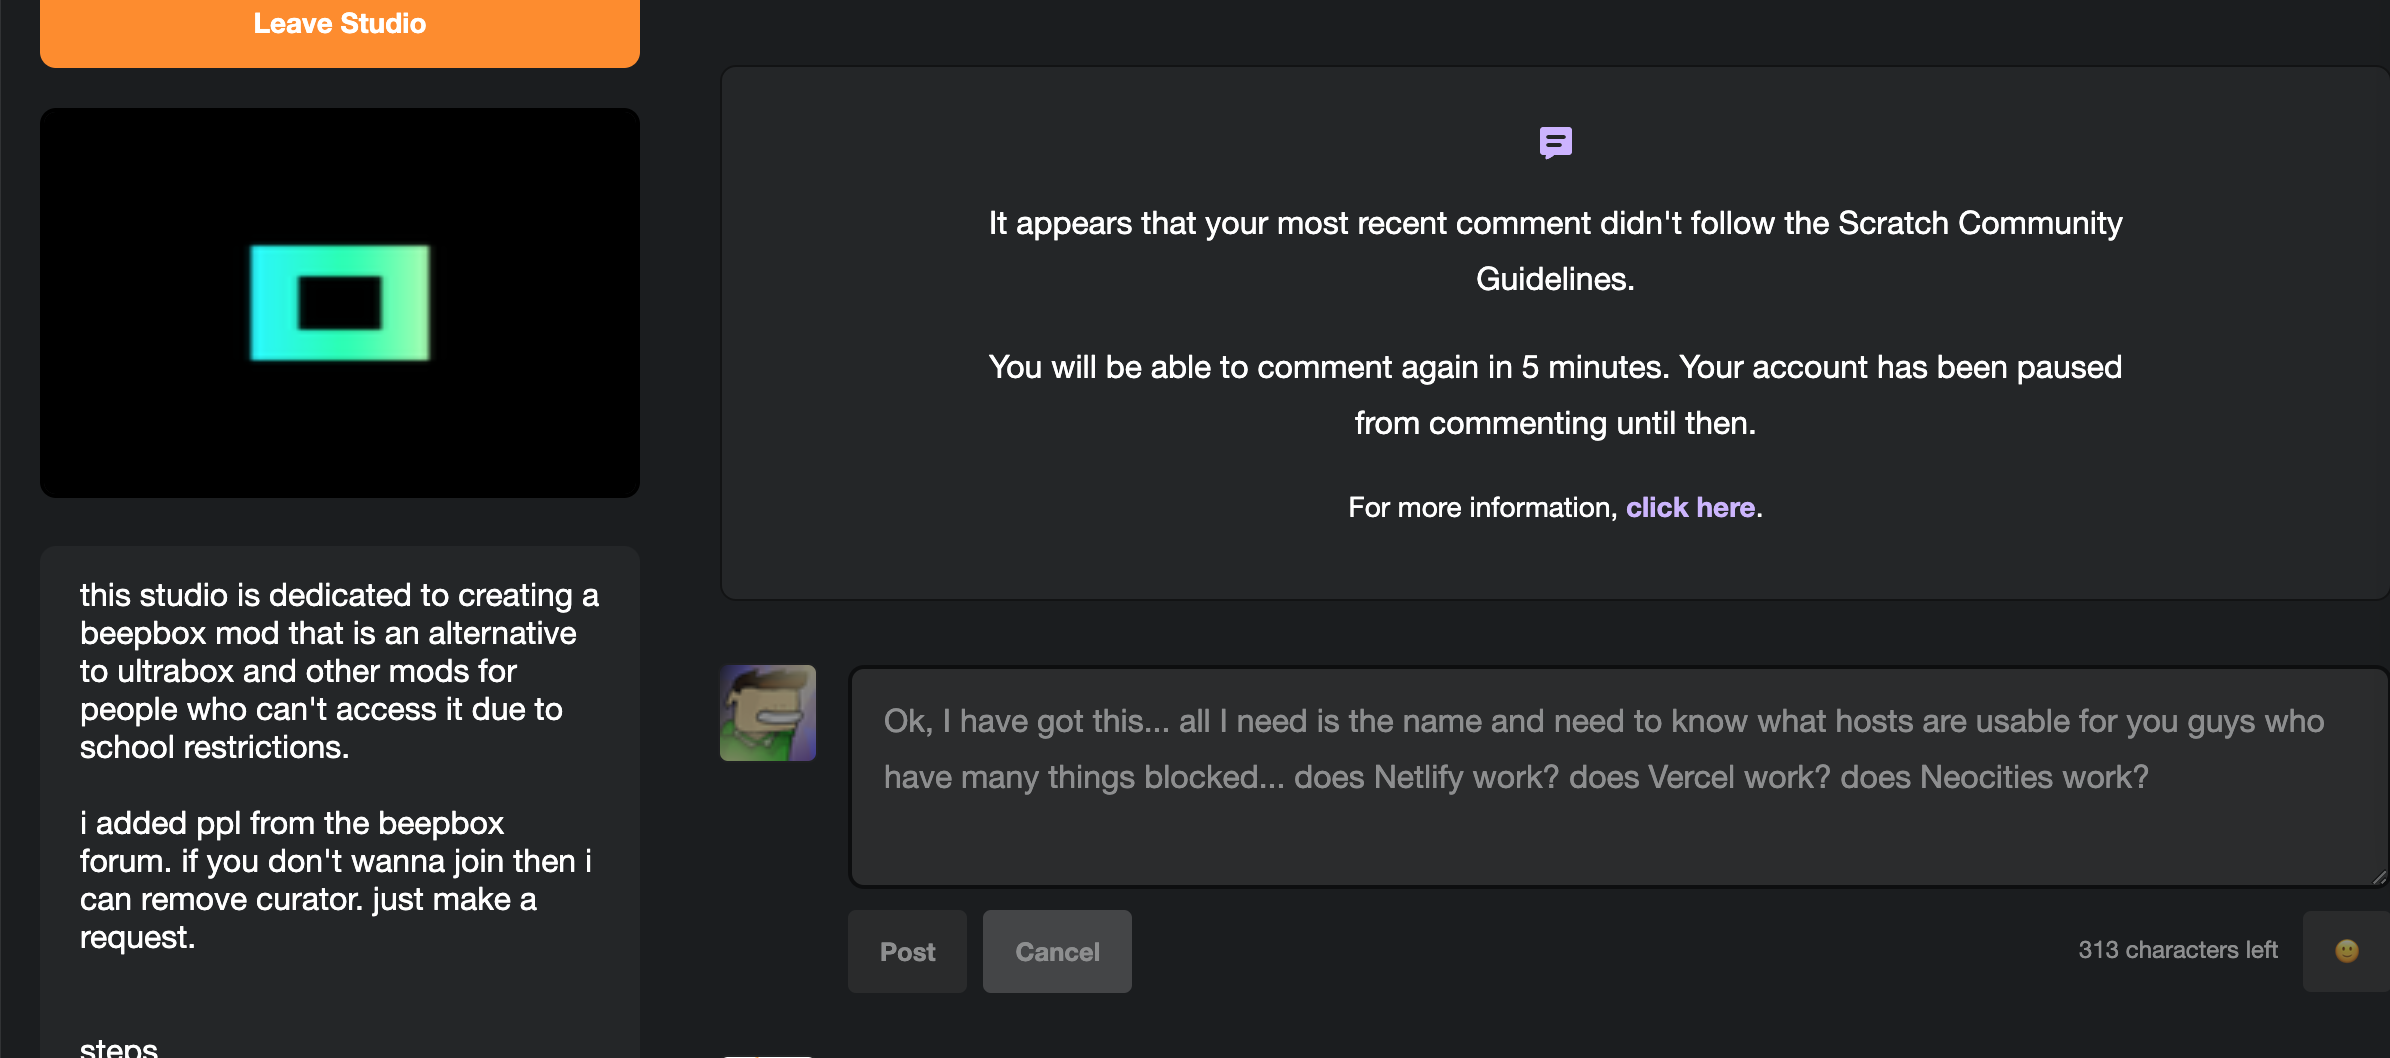Click the turquoise rectangle logo
The image size is (2390, 1058).
click(x=340, y=302)
